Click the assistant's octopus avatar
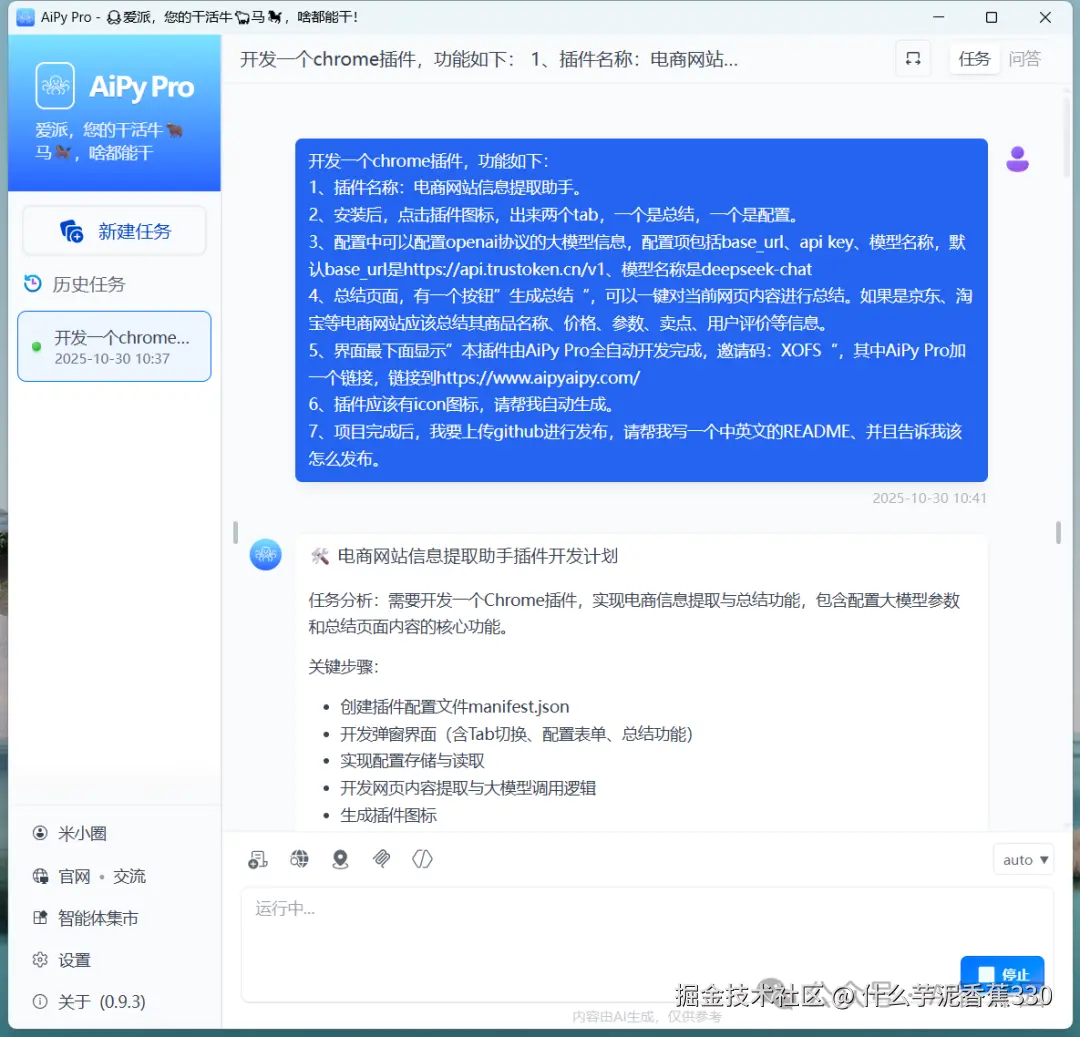This screenshot has width=1080, height=1037. click(265, 554)
